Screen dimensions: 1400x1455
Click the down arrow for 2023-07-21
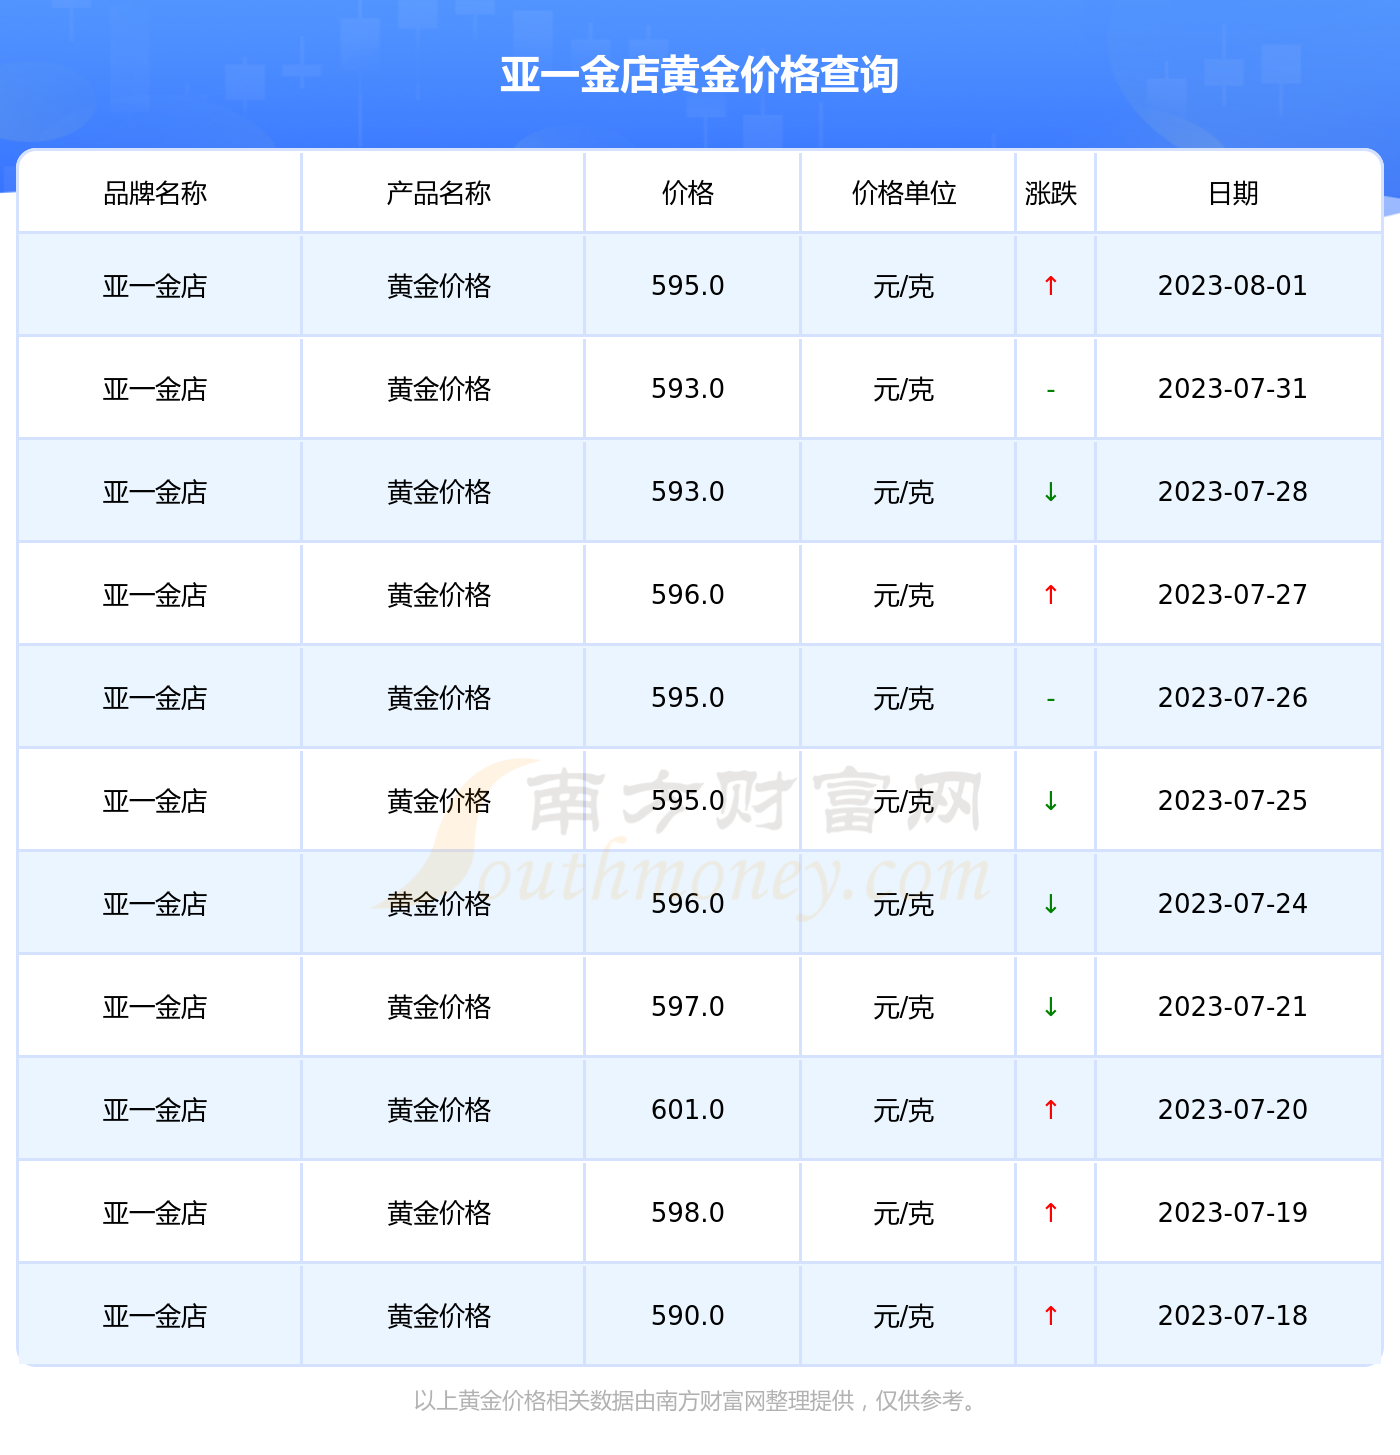pyautogui.click(x=1050, y=1007)
